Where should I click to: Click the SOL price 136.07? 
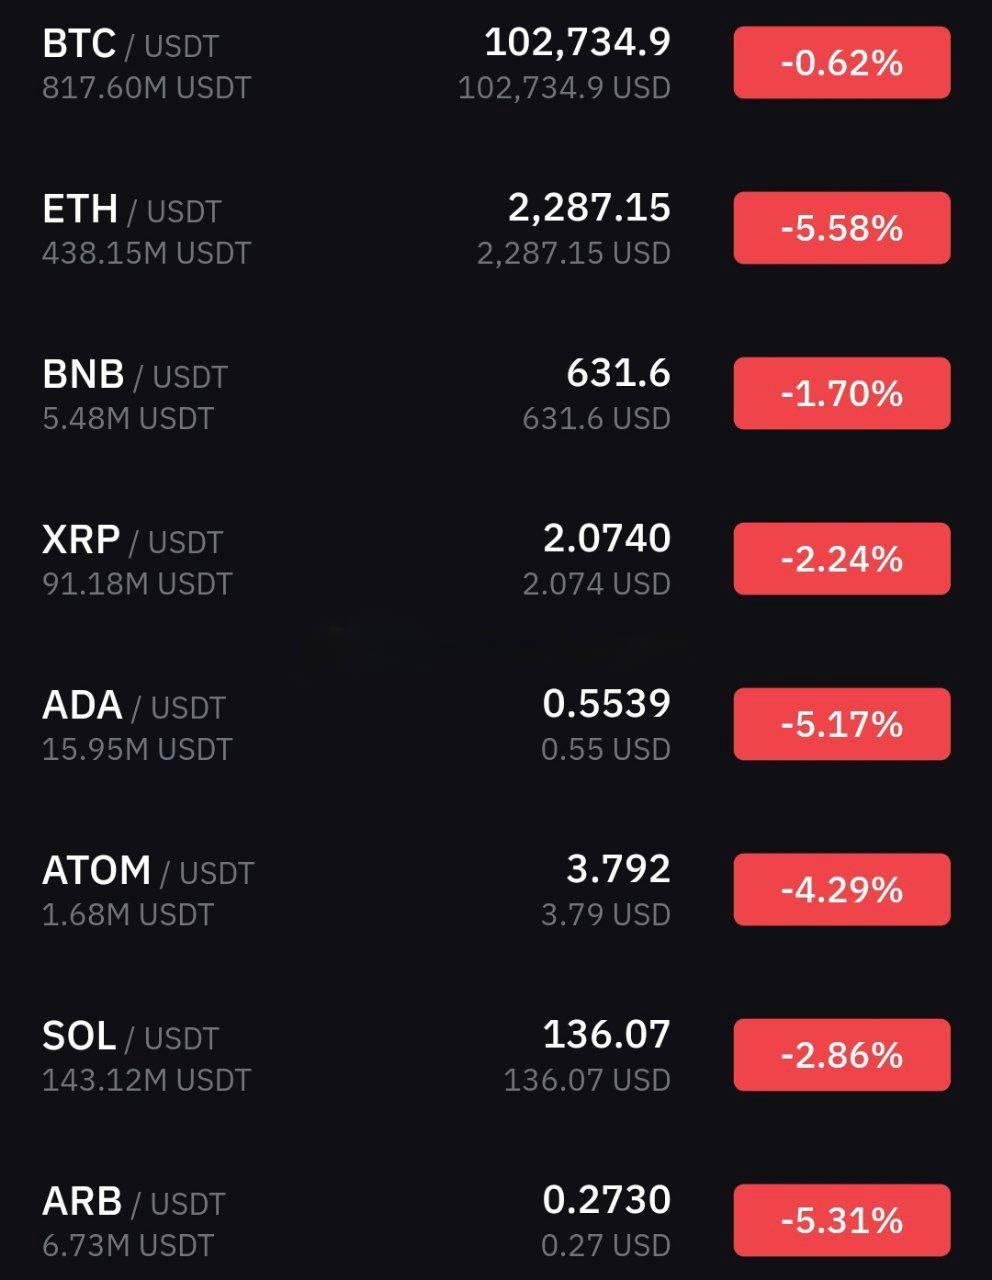tap(606, 1034)
